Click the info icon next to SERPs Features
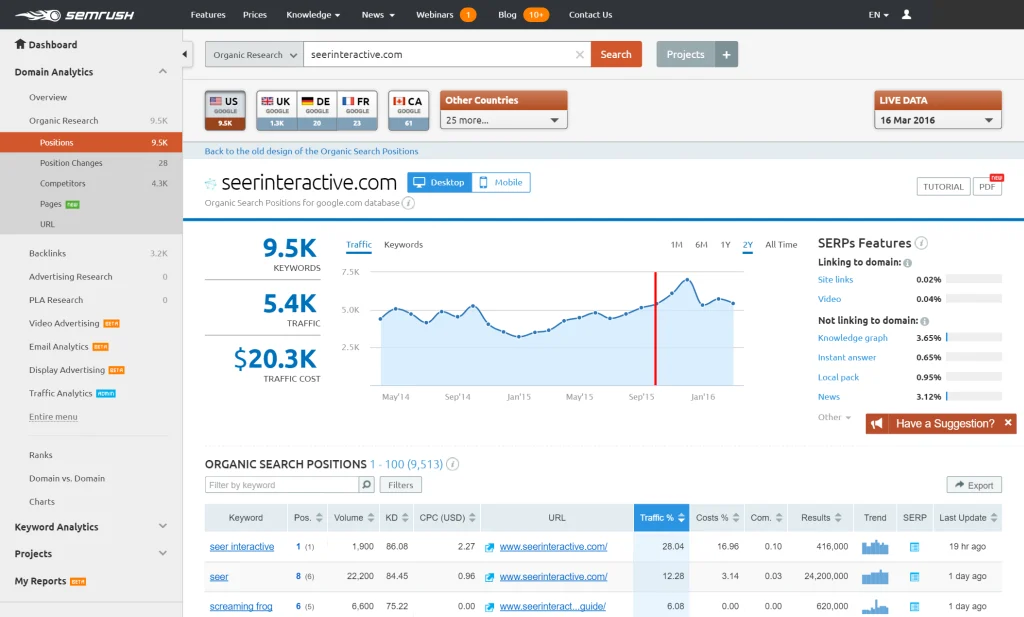 pos(919,243)
